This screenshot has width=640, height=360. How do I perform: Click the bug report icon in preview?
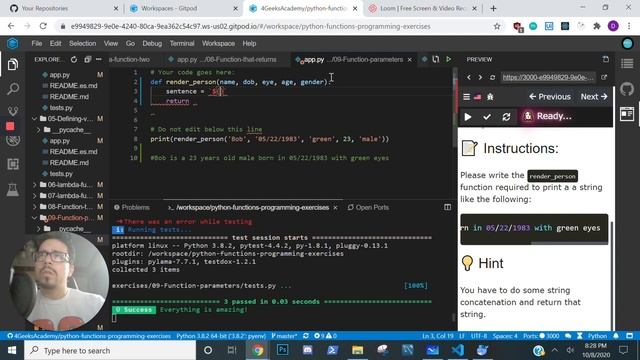tap(490, 97)
